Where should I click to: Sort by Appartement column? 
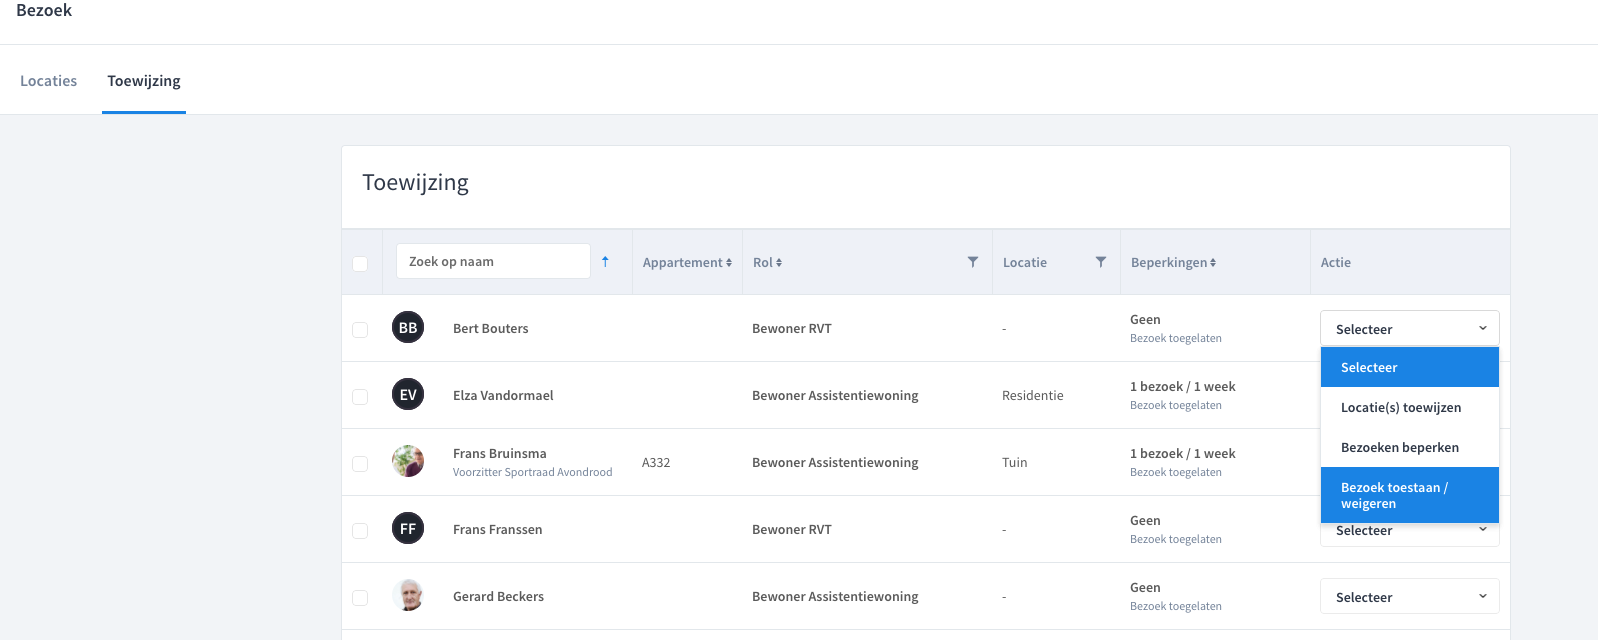click(x=687, y=263)
